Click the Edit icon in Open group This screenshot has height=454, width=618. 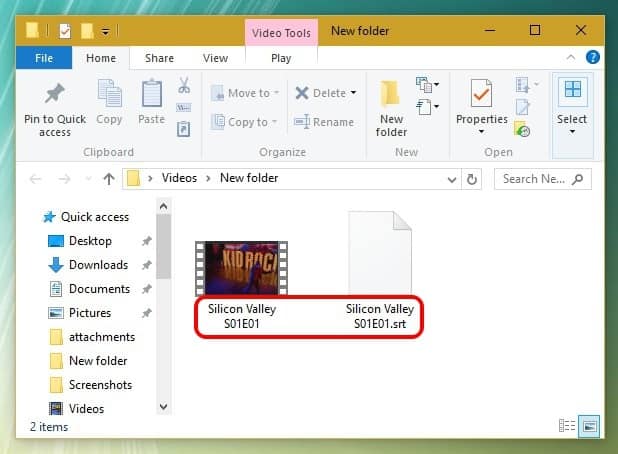click(x=523, y=107)
